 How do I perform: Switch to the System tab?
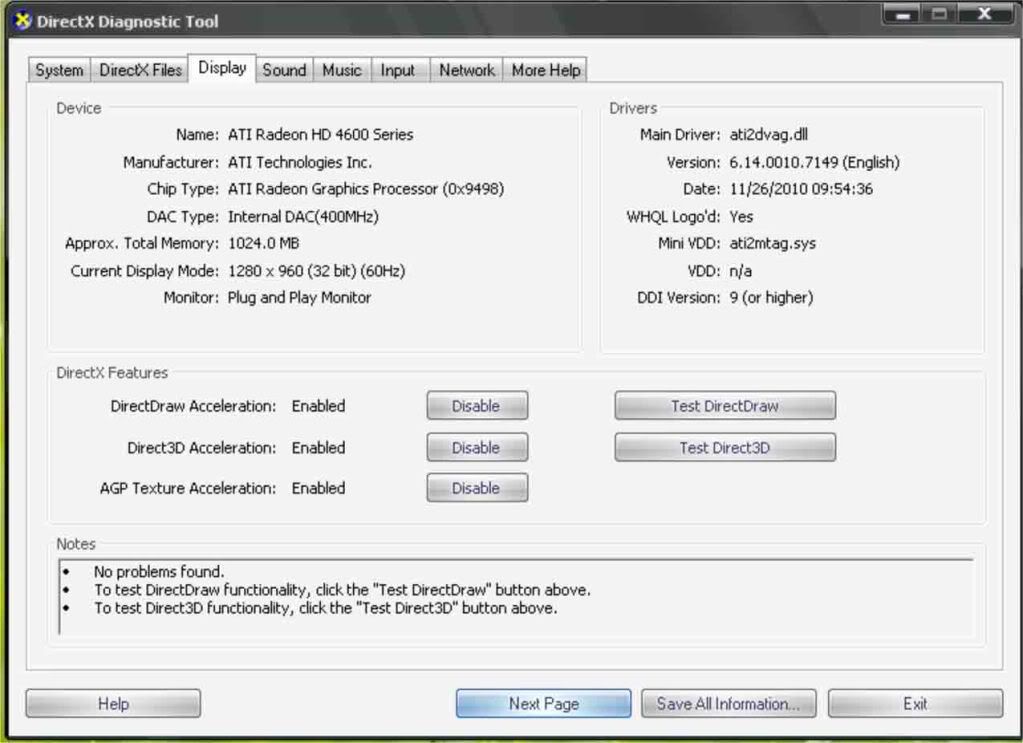coord(59,70)
